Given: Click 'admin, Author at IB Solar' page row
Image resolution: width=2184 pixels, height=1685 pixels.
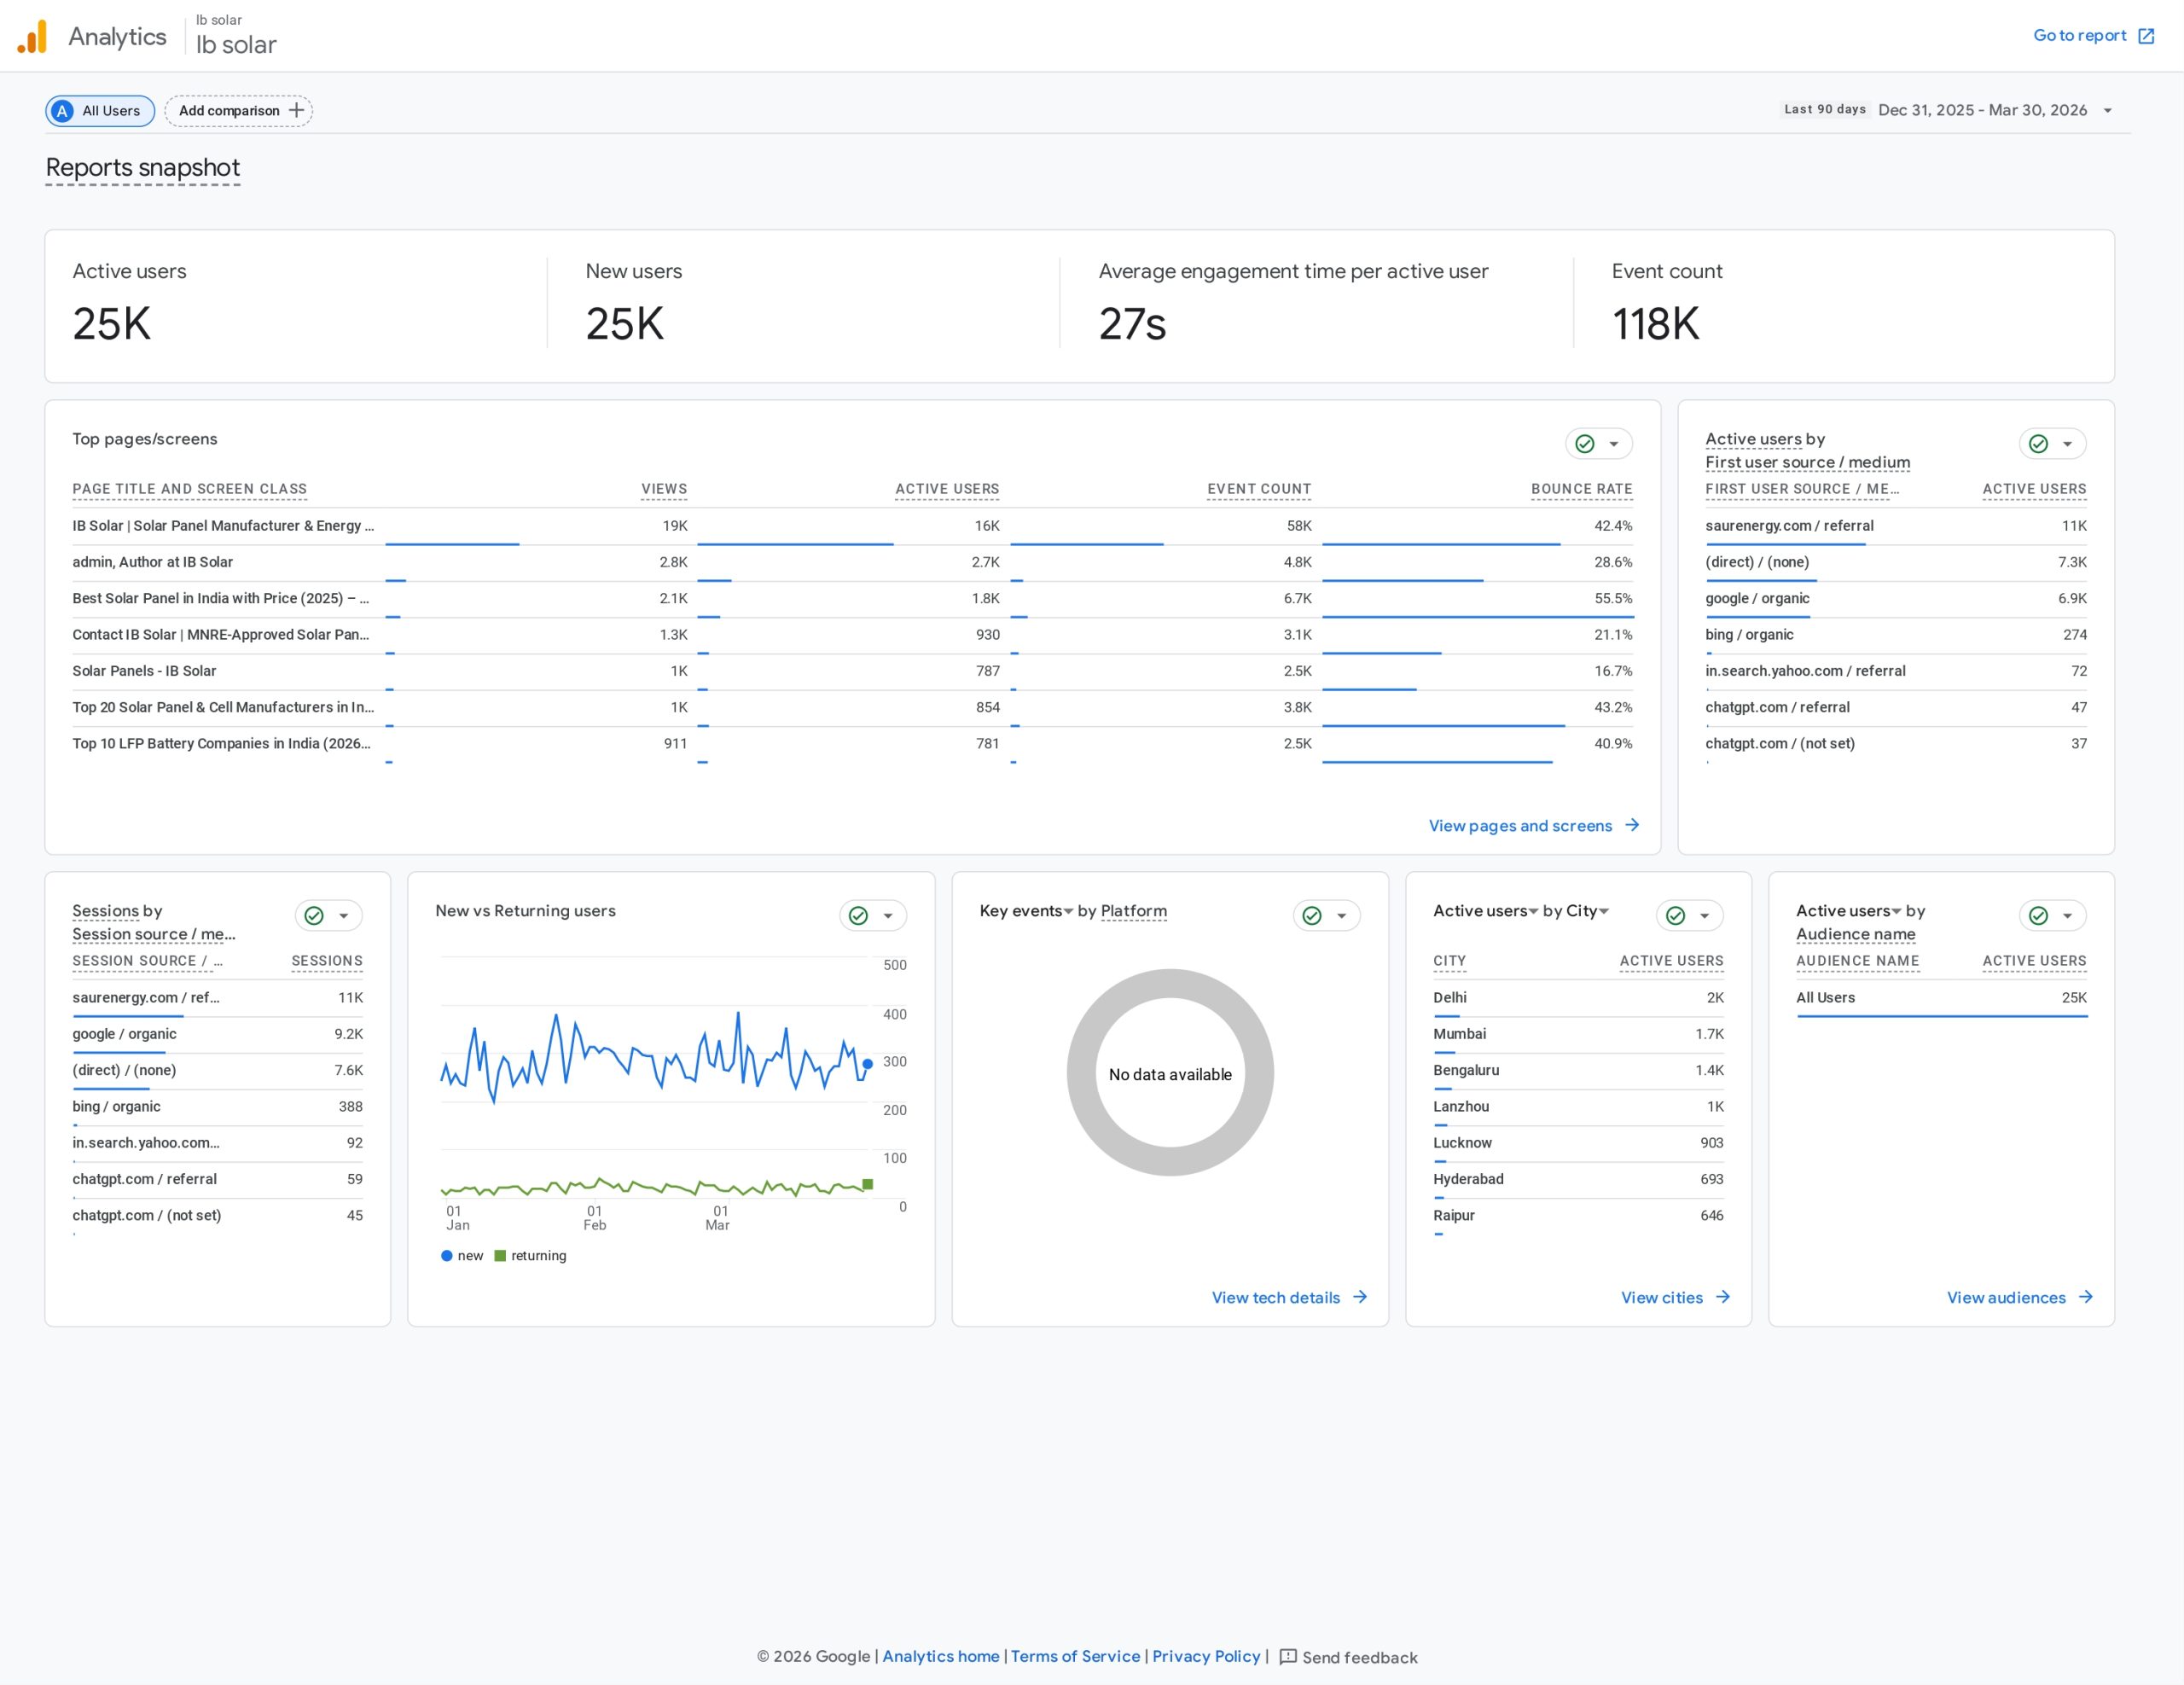Looking at the screenshot, I should pos(852,562).
